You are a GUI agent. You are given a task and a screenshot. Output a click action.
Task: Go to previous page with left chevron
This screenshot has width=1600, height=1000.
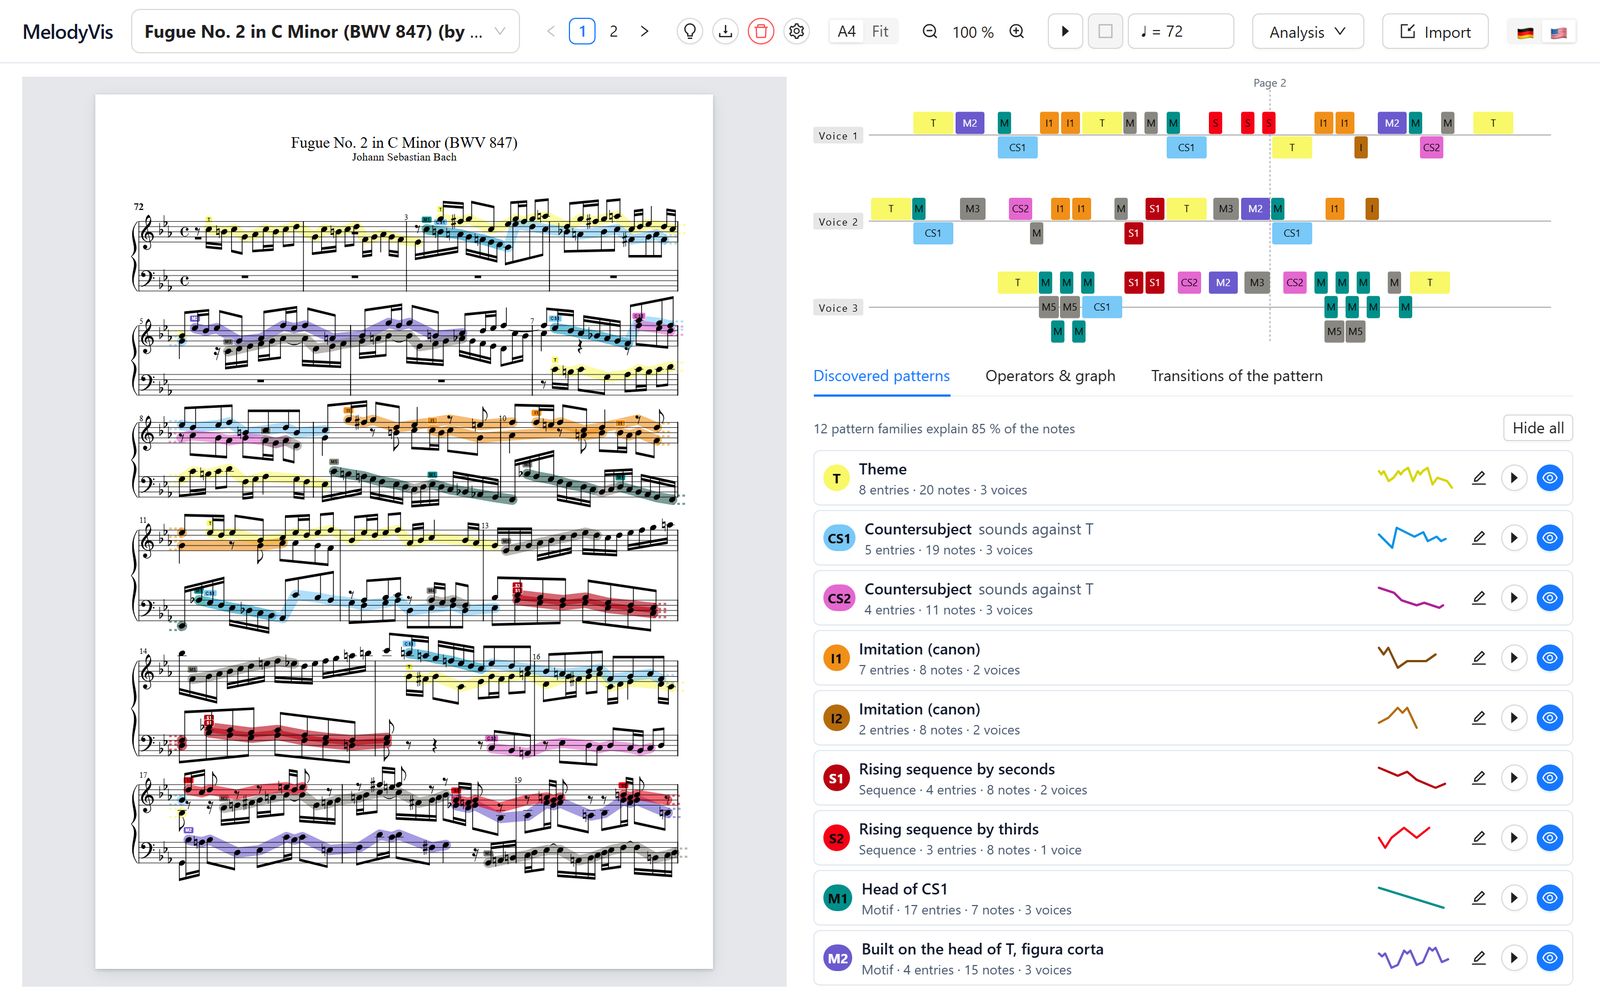(x=551, y=31)
